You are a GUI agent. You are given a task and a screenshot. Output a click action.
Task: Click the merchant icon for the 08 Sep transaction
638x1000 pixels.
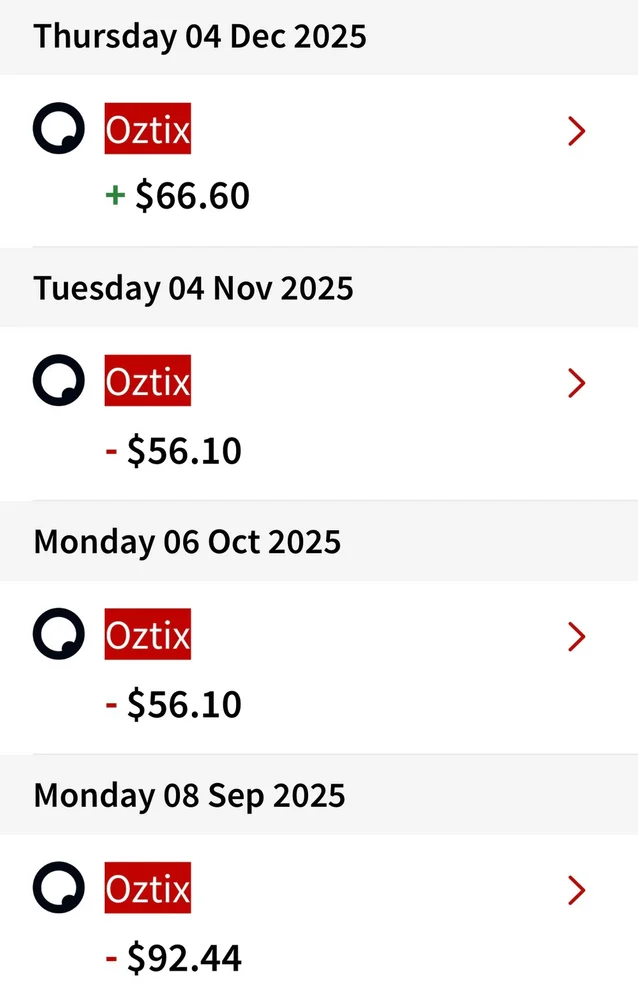[x=58, y=888]
